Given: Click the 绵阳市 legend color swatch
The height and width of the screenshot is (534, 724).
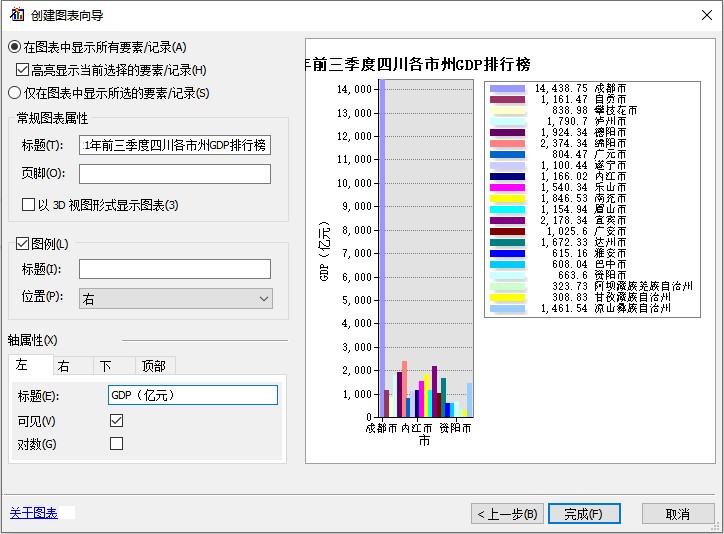Looking at the screenshot, I should tap(507, 144).
